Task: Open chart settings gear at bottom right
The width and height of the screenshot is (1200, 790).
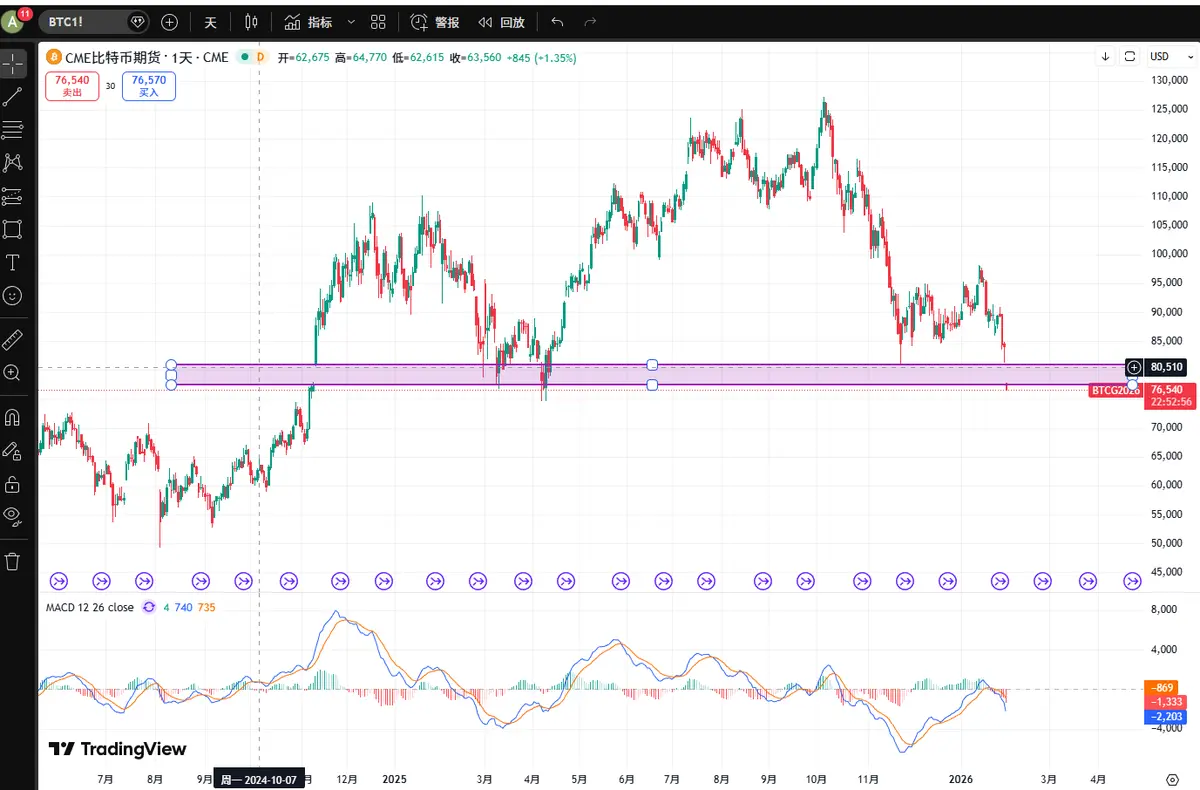Action: tap(1172, 779)
